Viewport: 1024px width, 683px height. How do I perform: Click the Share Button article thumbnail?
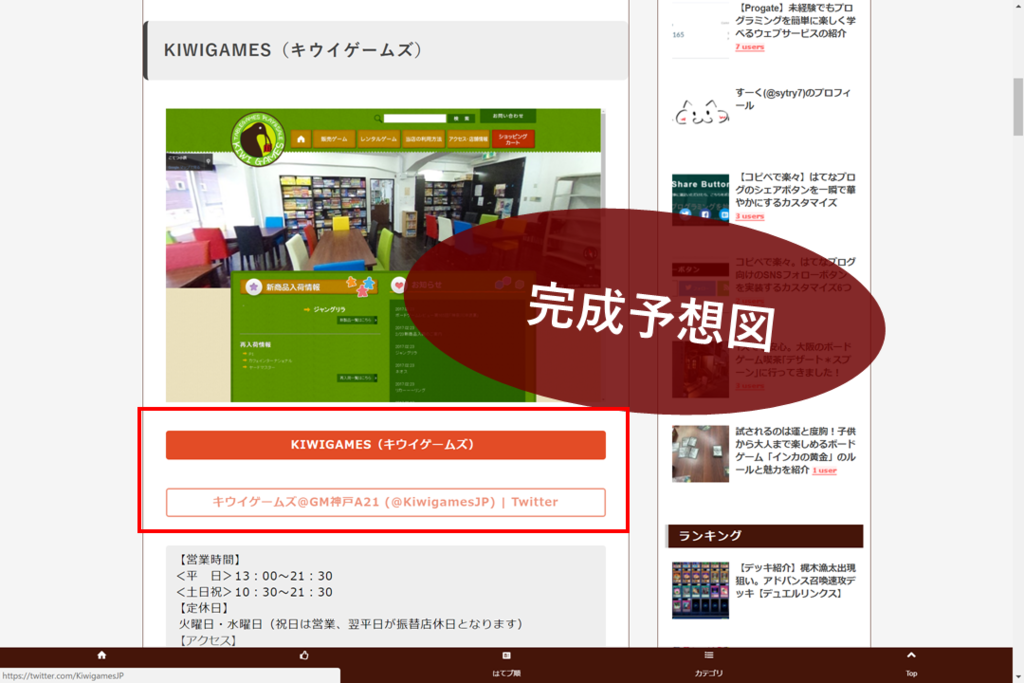(700, 199)
